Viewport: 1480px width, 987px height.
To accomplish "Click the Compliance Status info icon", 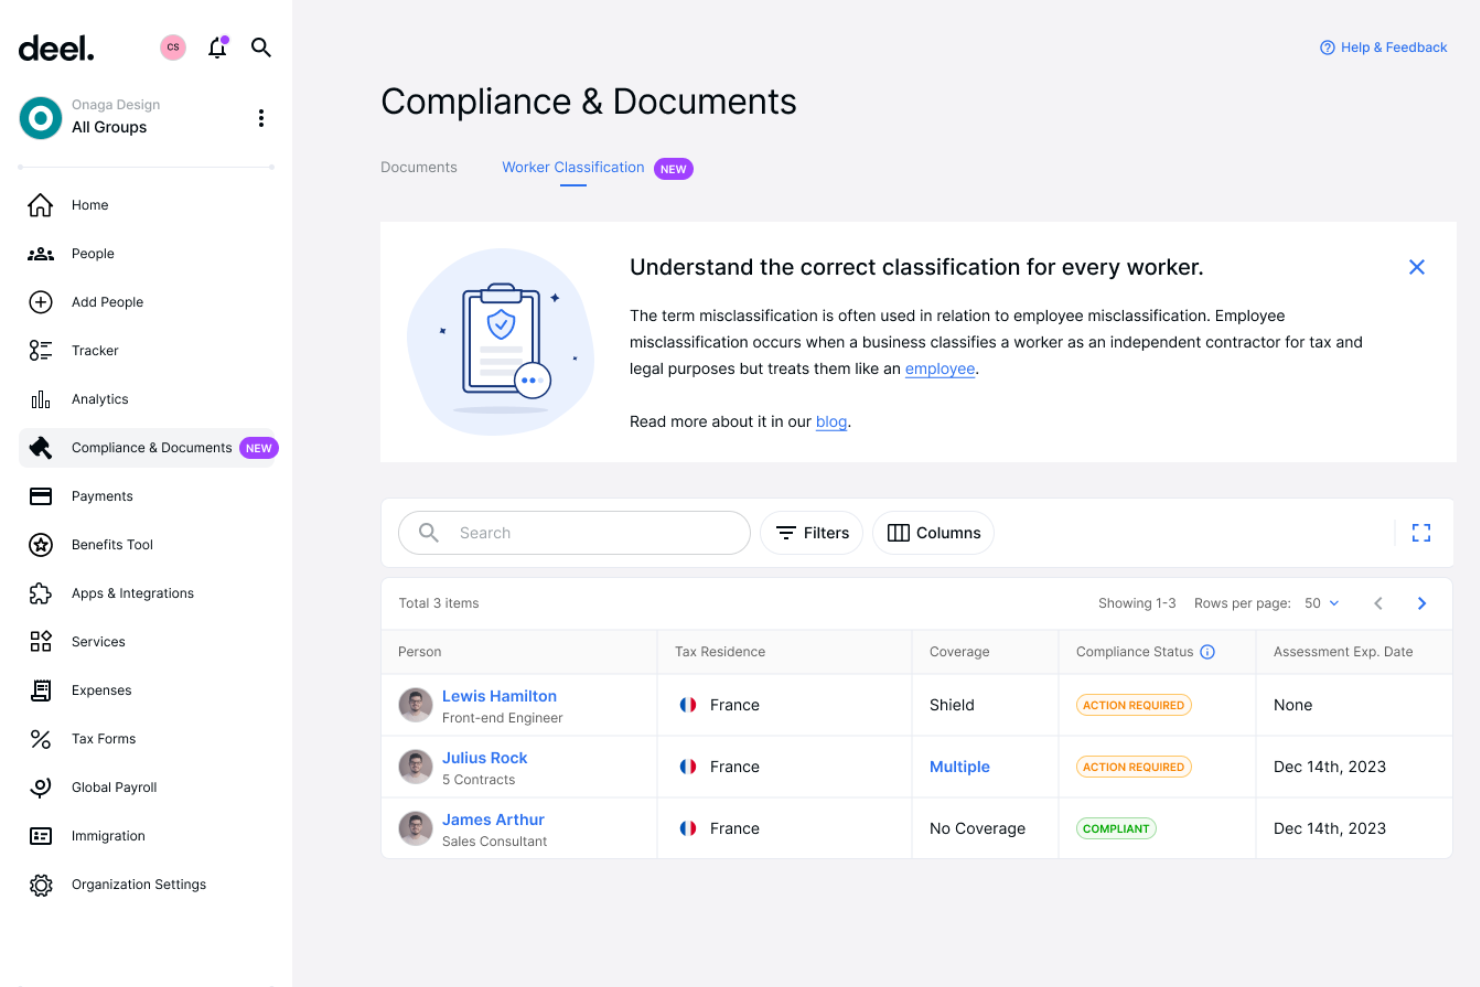I will coord(1207,652).
